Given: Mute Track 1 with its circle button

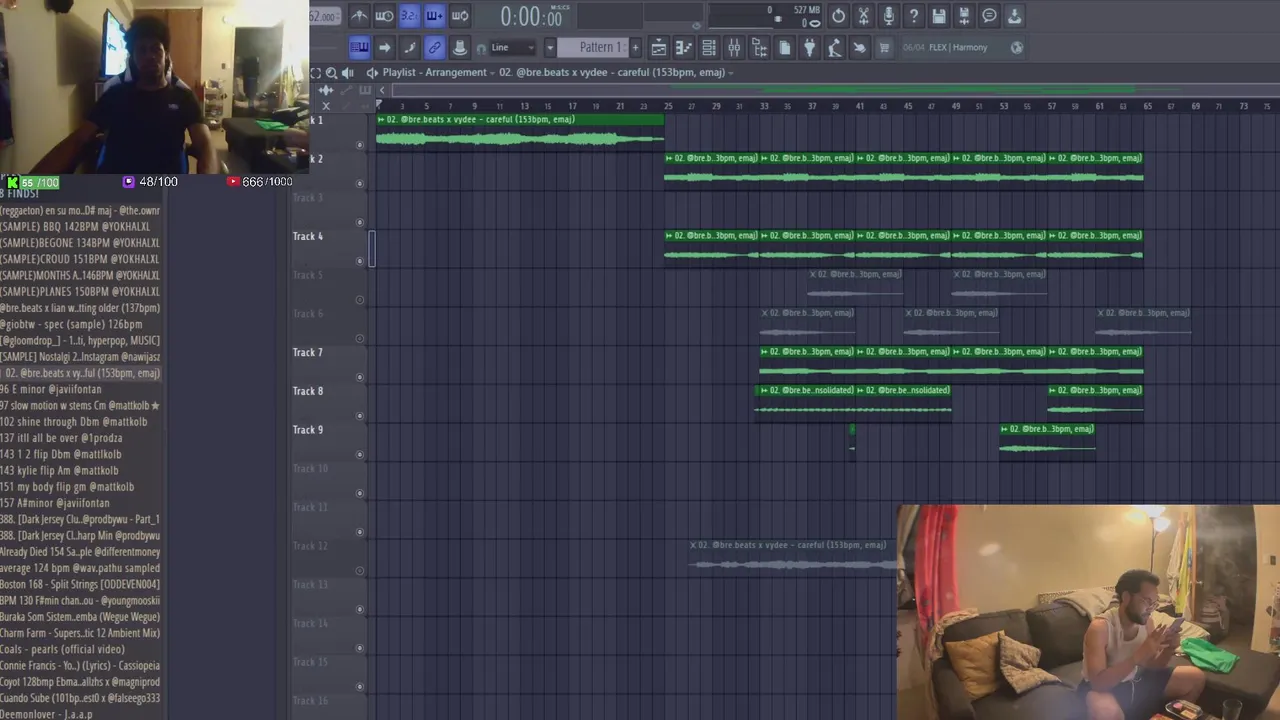Looking at the screenshot, I should coord(360,145).
